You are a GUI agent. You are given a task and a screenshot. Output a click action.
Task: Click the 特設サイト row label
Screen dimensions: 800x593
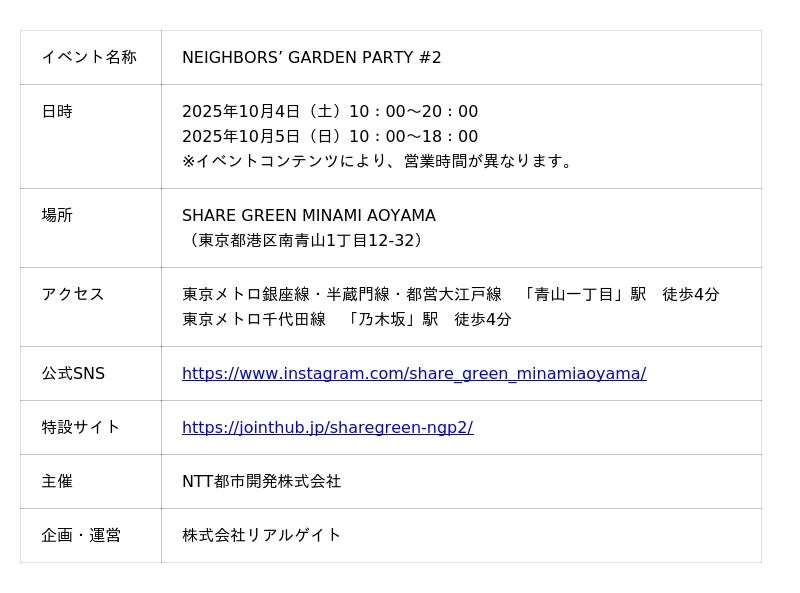pos(81,428)
